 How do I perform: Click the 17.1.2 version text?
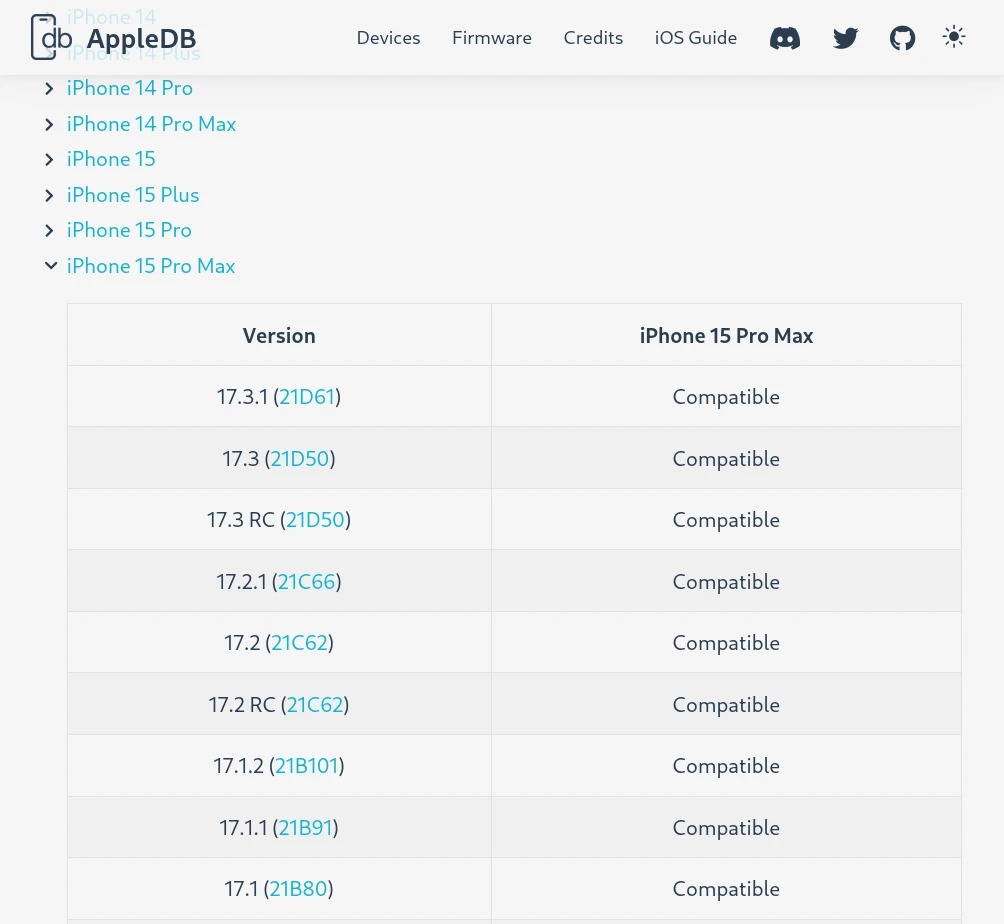point(238,766)
